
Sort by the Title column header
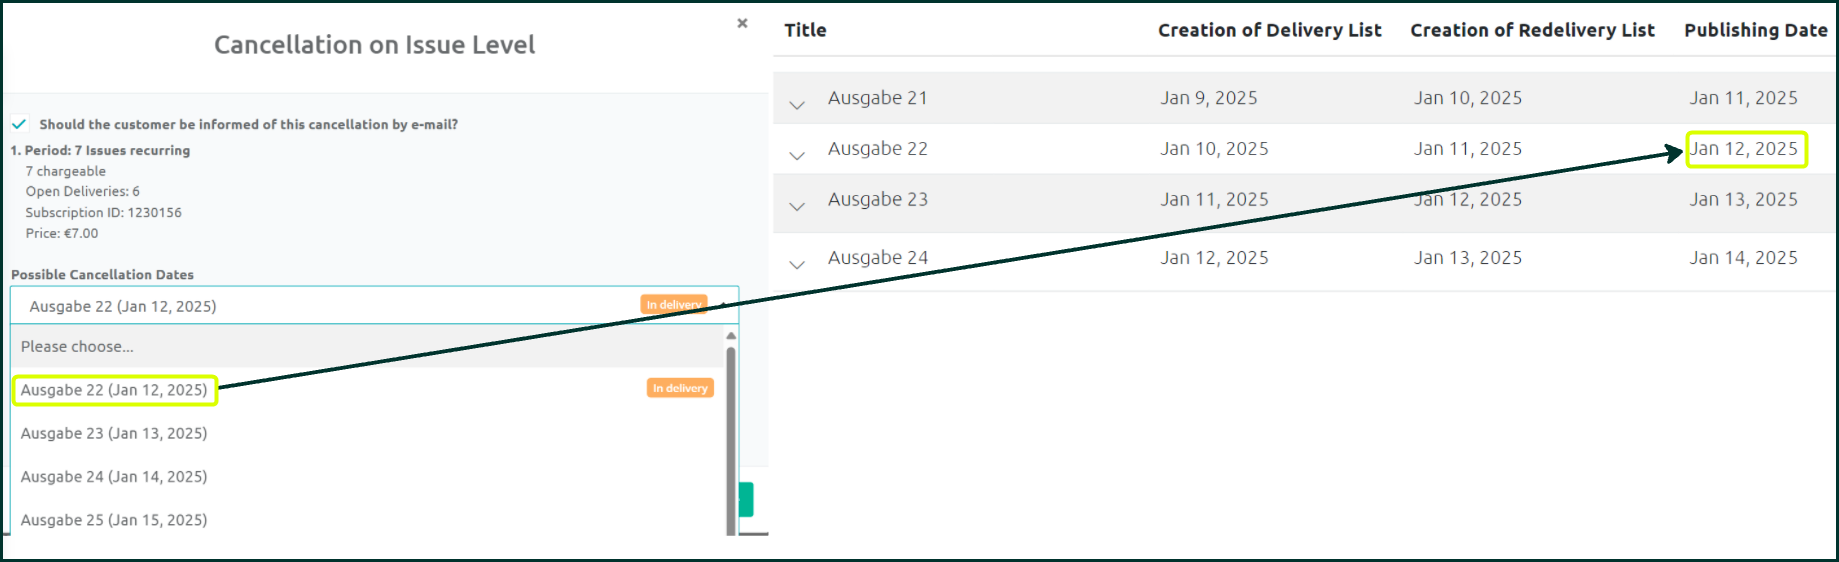[805, 30]
